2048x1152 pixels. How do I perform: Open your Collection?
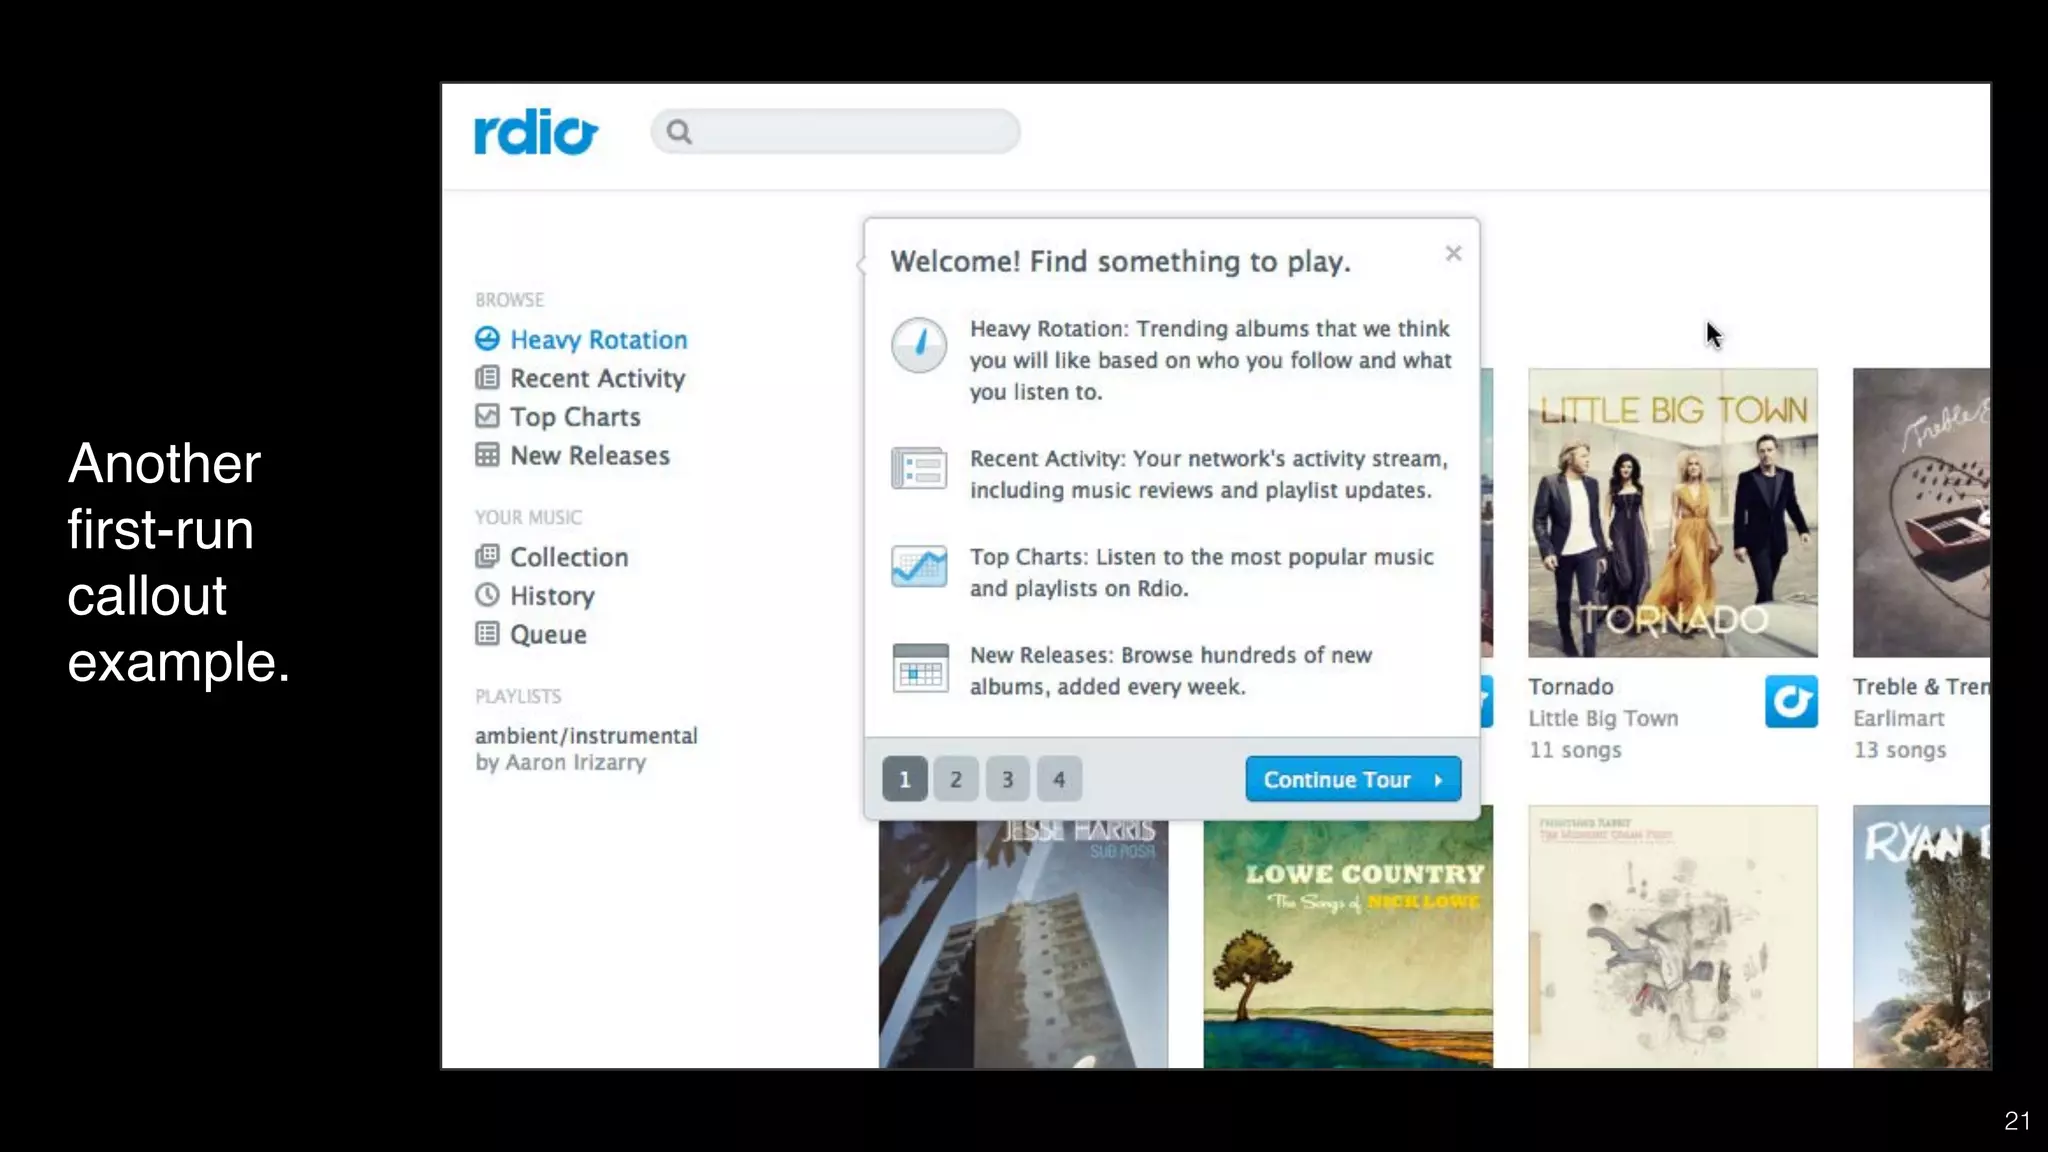569,557
